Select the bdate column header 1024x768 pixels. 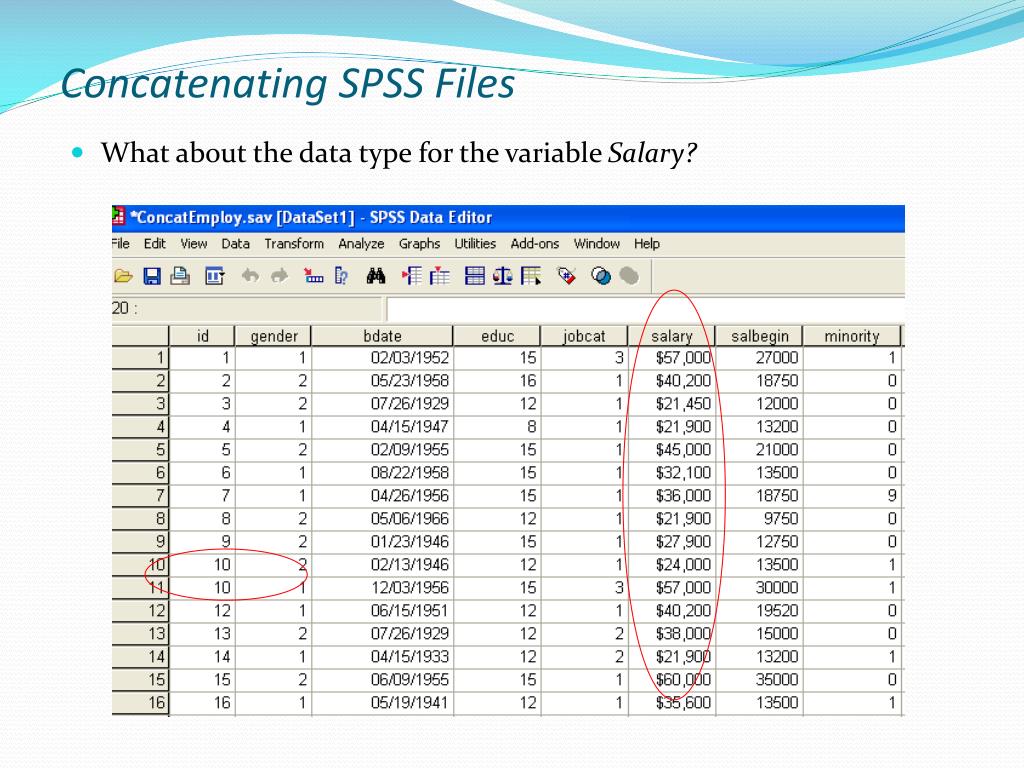tap(382, 336)
